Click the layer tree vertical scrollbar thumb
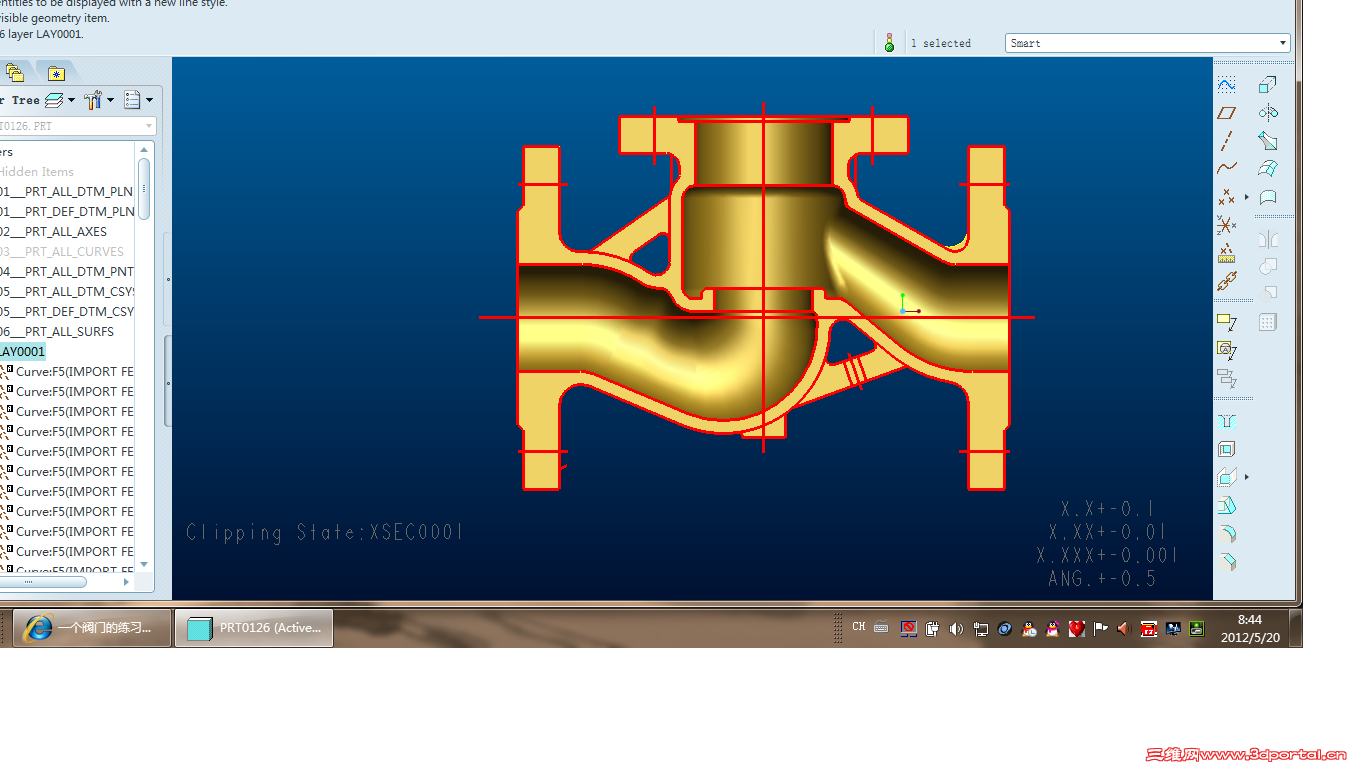Viewport: 1366px width, 768px height. tap(144, 188)
